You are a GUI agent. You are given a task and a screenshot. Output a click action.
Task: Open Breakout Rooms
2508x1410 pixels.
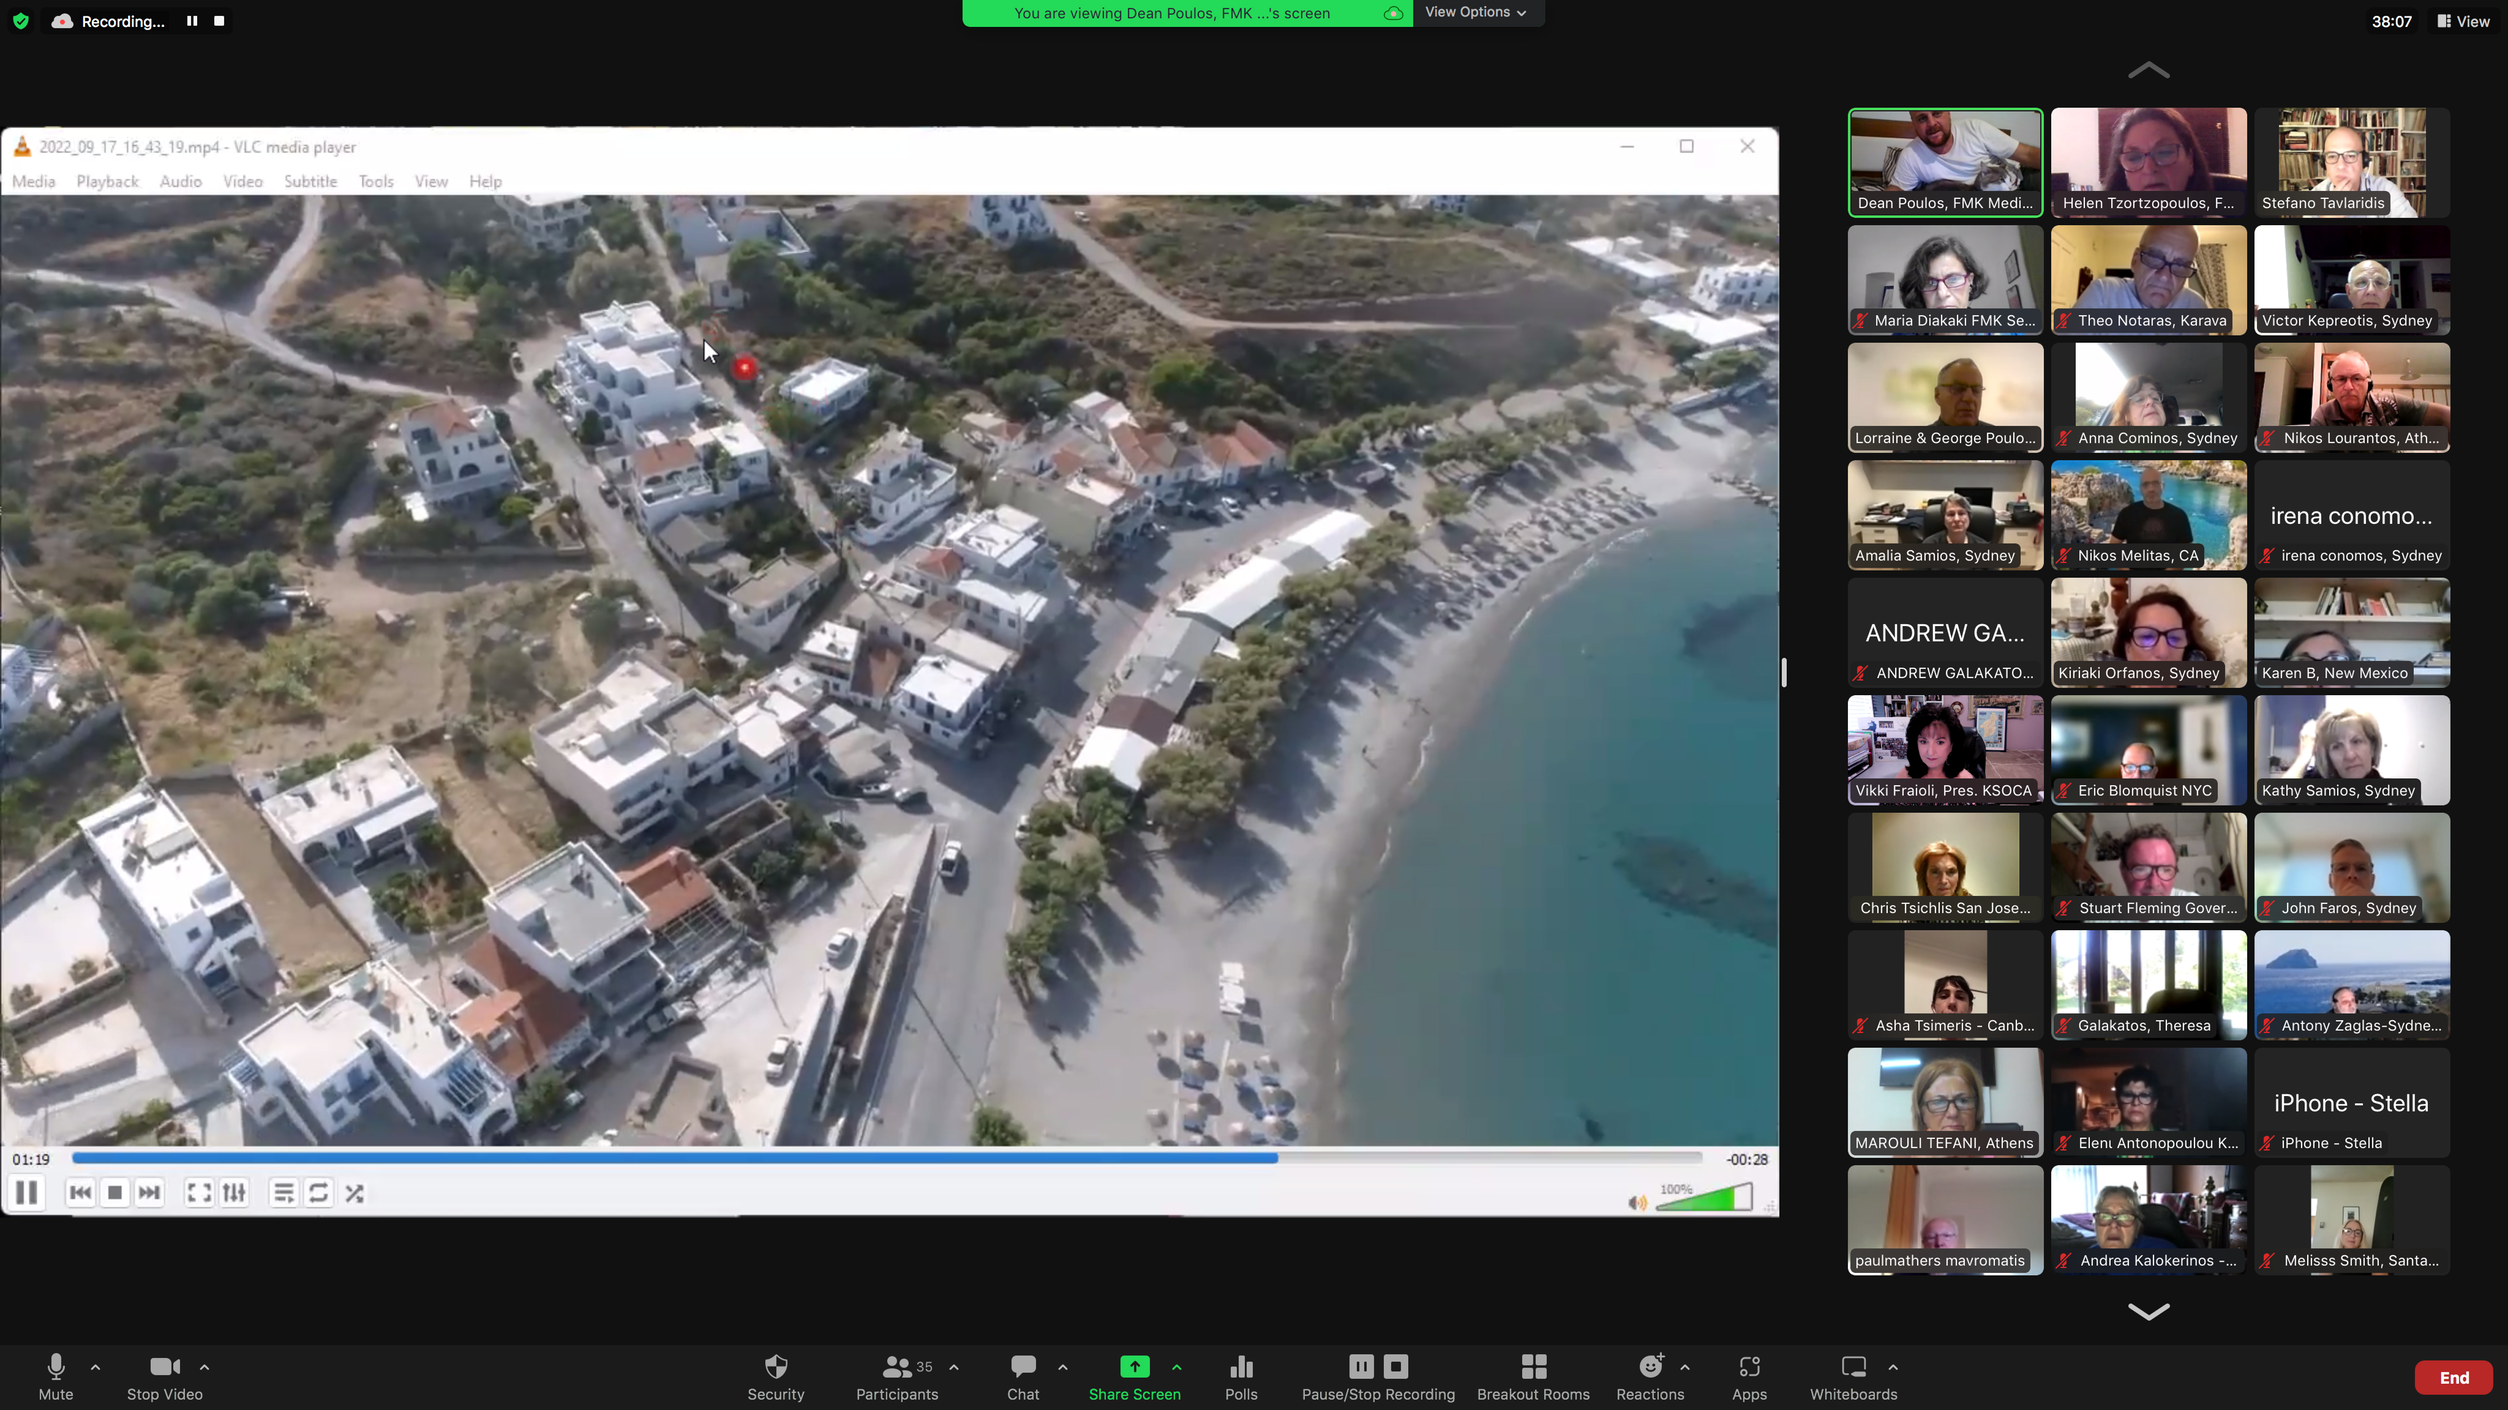[x=1532, y=1367]
